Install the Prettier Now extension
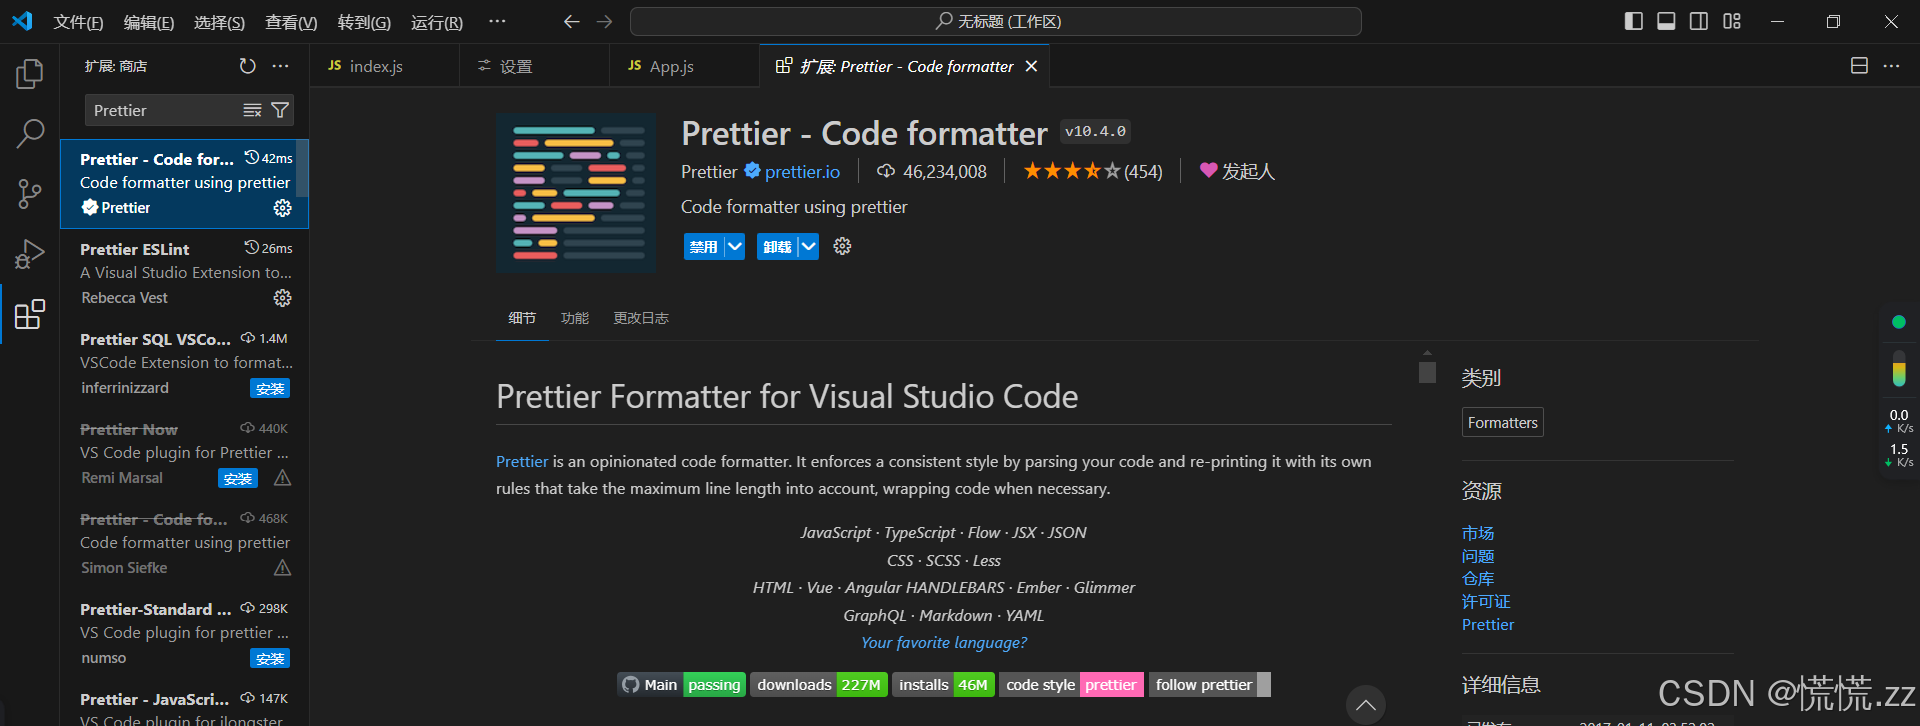The image size is (1920, 726). (x=238, y=478)
